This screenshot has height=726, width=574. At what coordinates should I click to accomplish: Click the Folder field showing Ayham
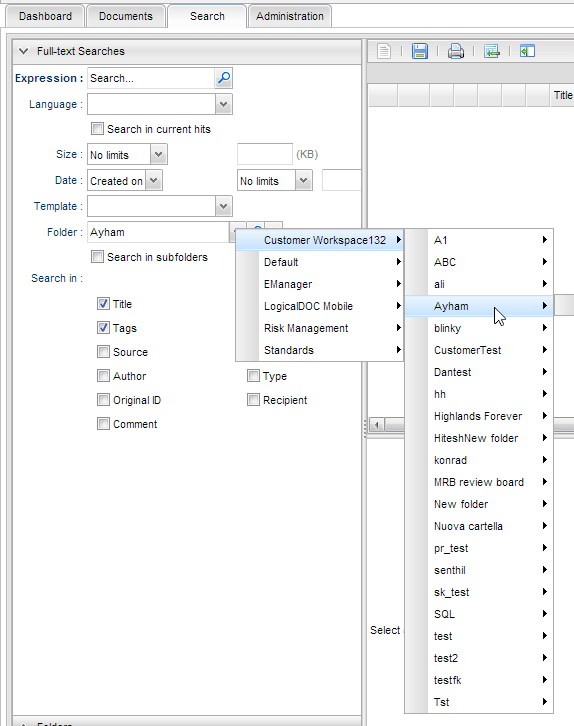(158, 232)
